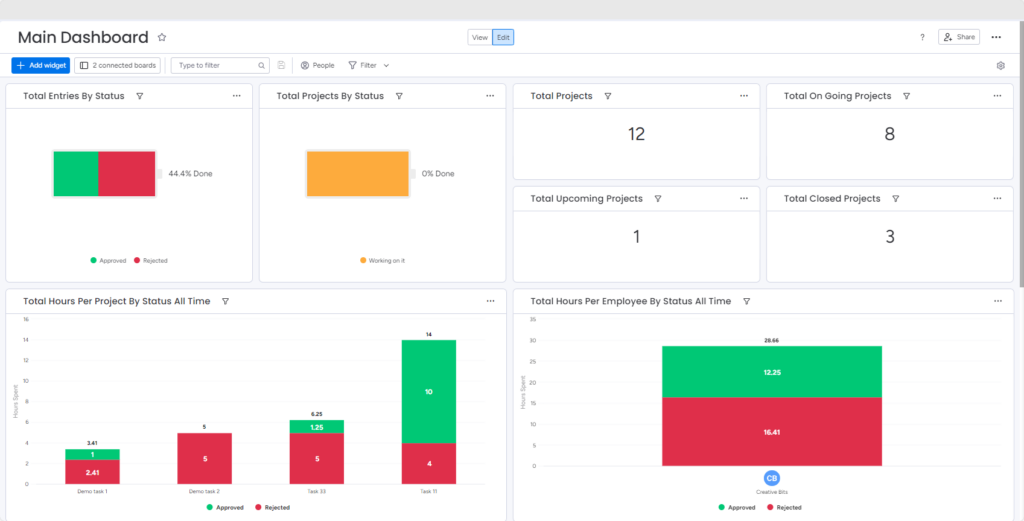Click the Task 11 green Approved bar segment
1024x521 pixels.
coord(428,392)
